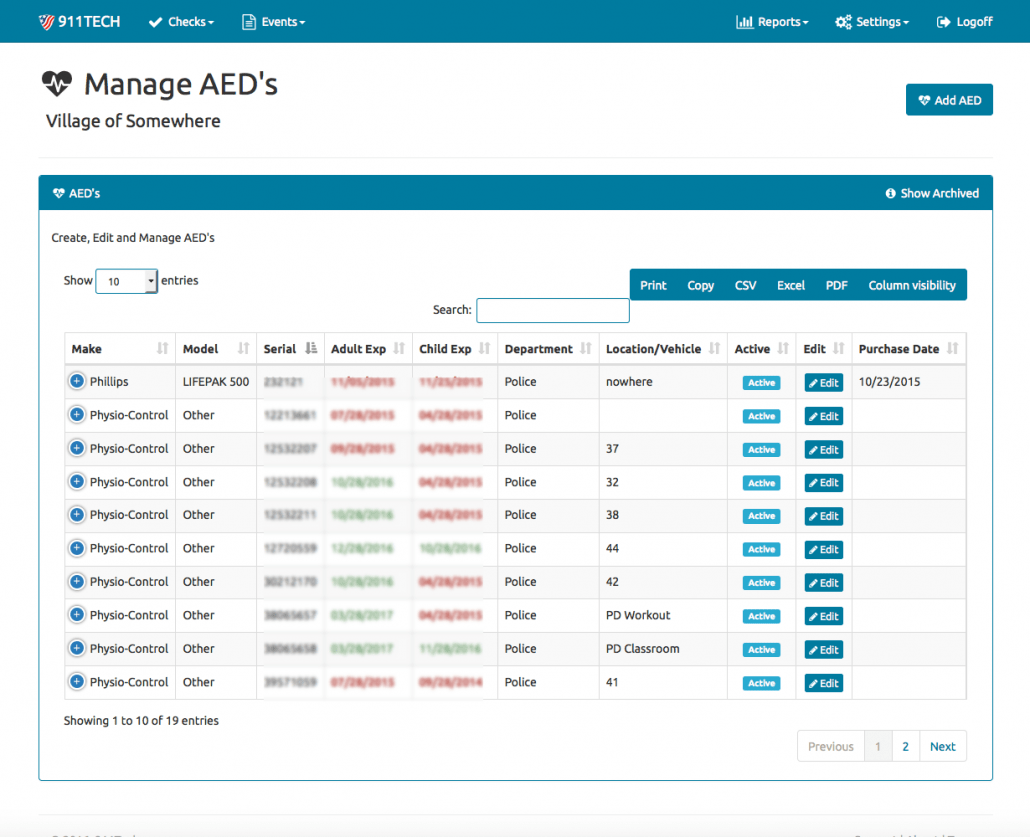Click the info icon beside Show Archived
The width and height of the screenshot is (1030, 837).
click(890, 193)
